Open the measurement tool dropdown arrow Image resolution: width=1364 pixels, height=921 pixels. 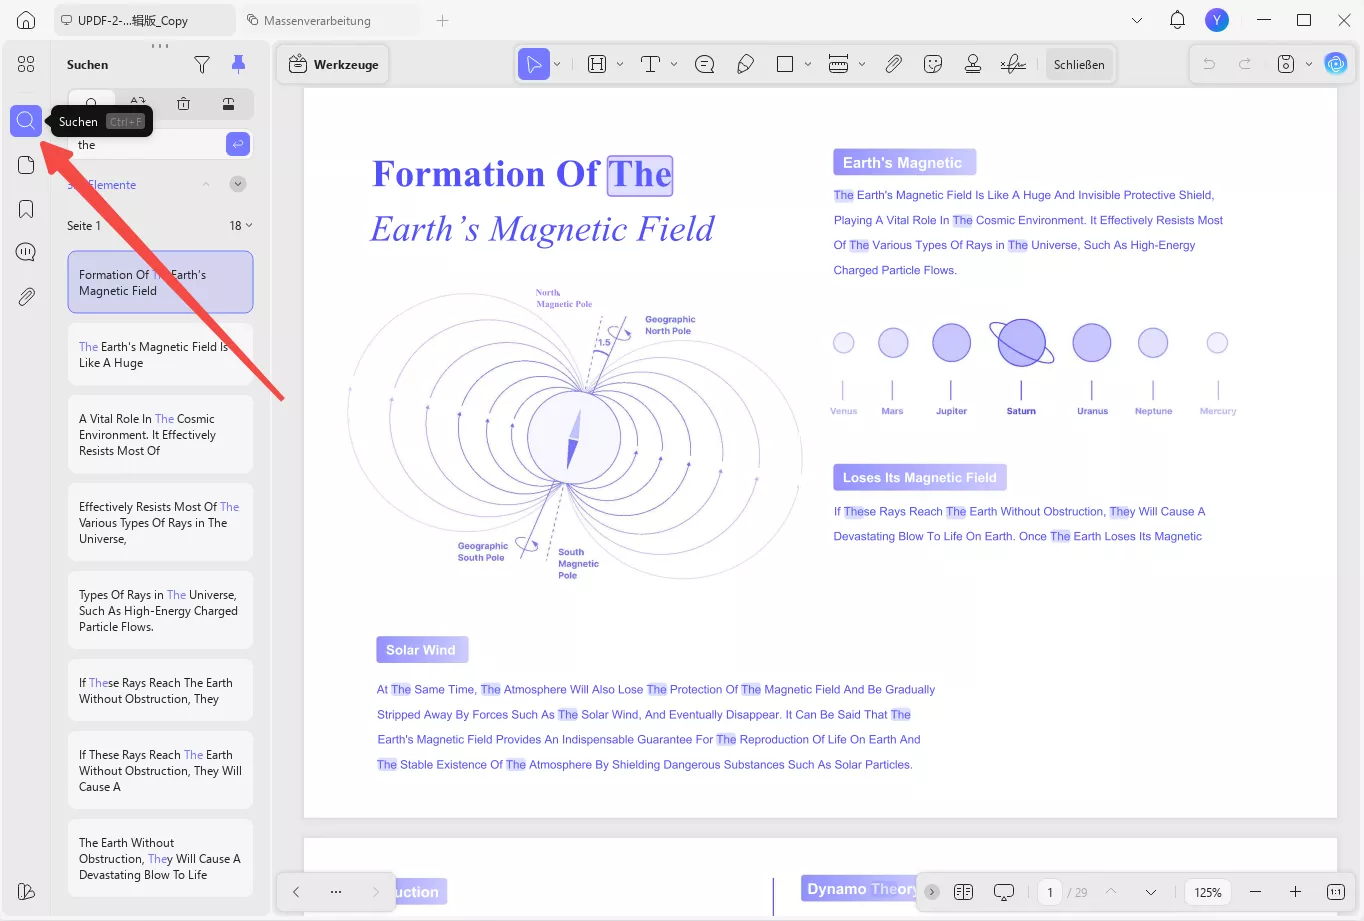tap(862, 64)
